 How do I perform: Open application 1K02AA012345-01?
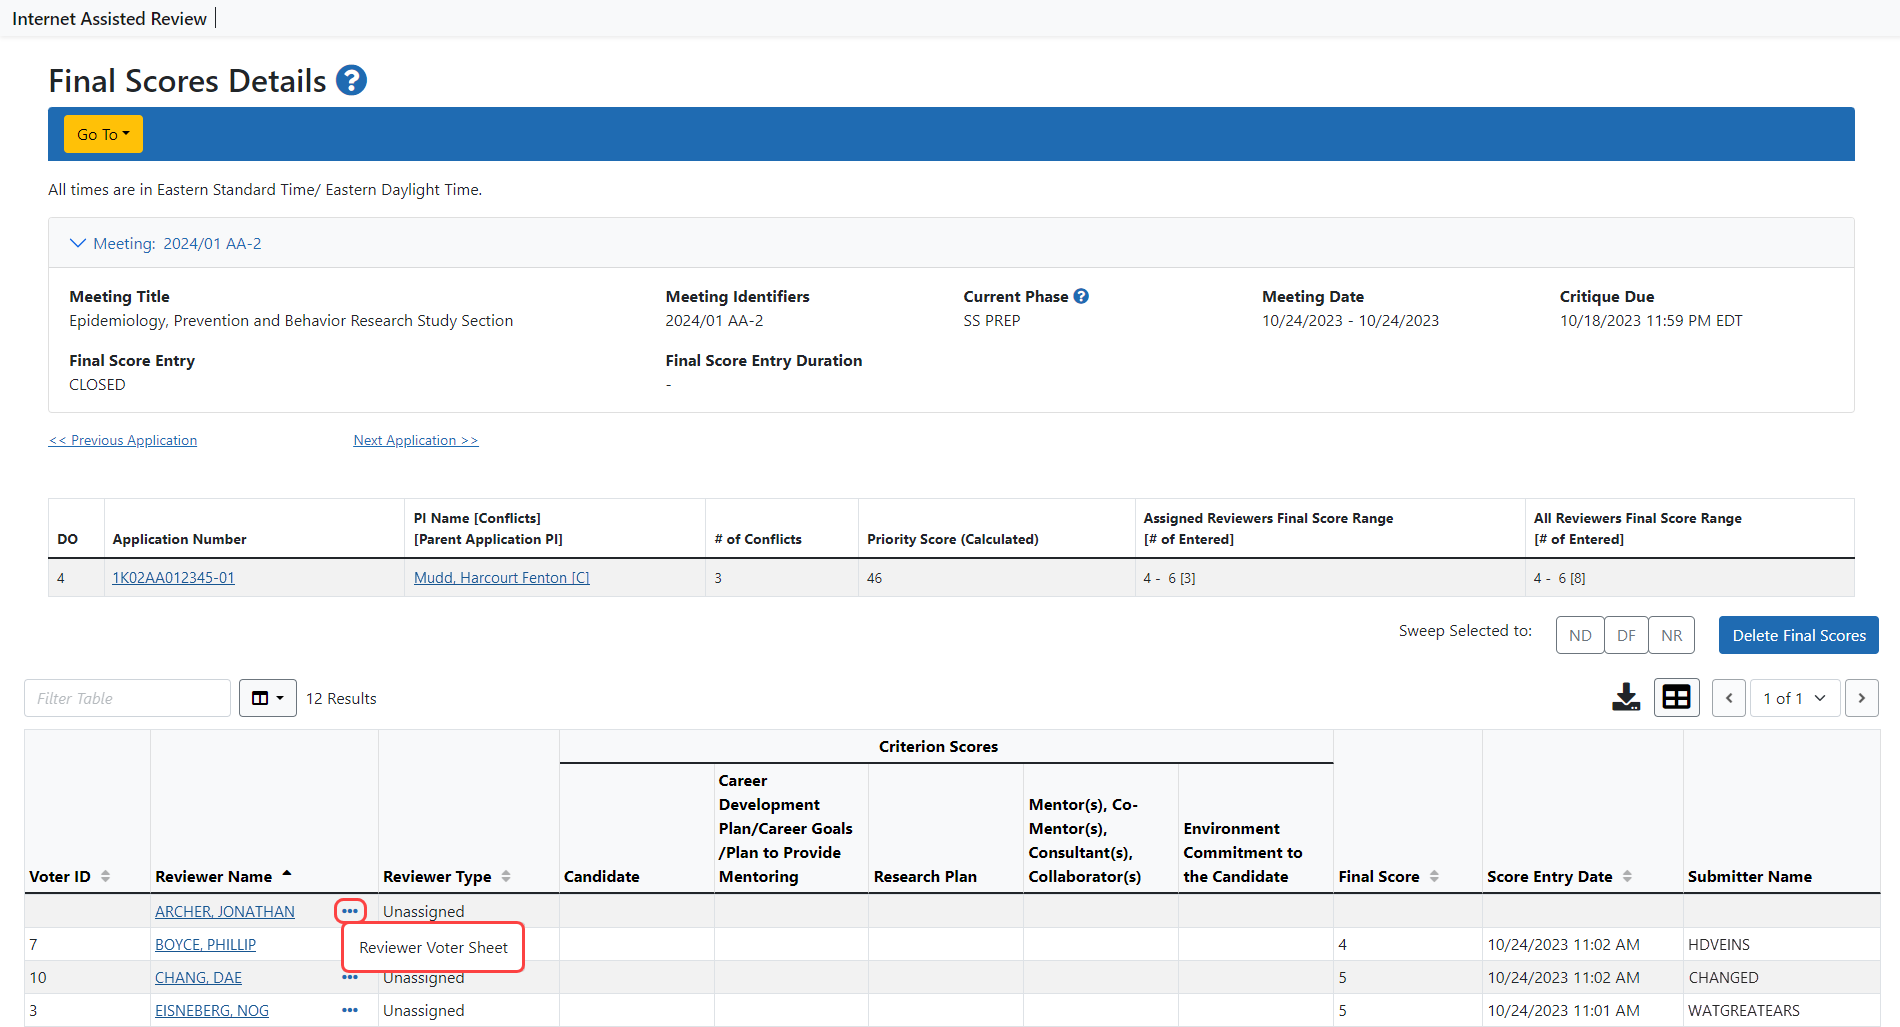click(x=173, y=578)
